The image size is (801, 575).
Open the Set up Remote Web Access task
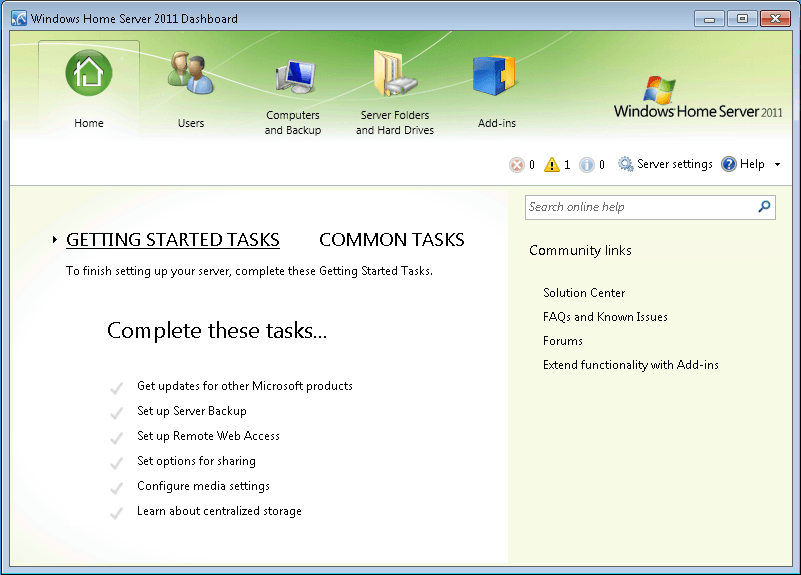click(x=208, y=436)
